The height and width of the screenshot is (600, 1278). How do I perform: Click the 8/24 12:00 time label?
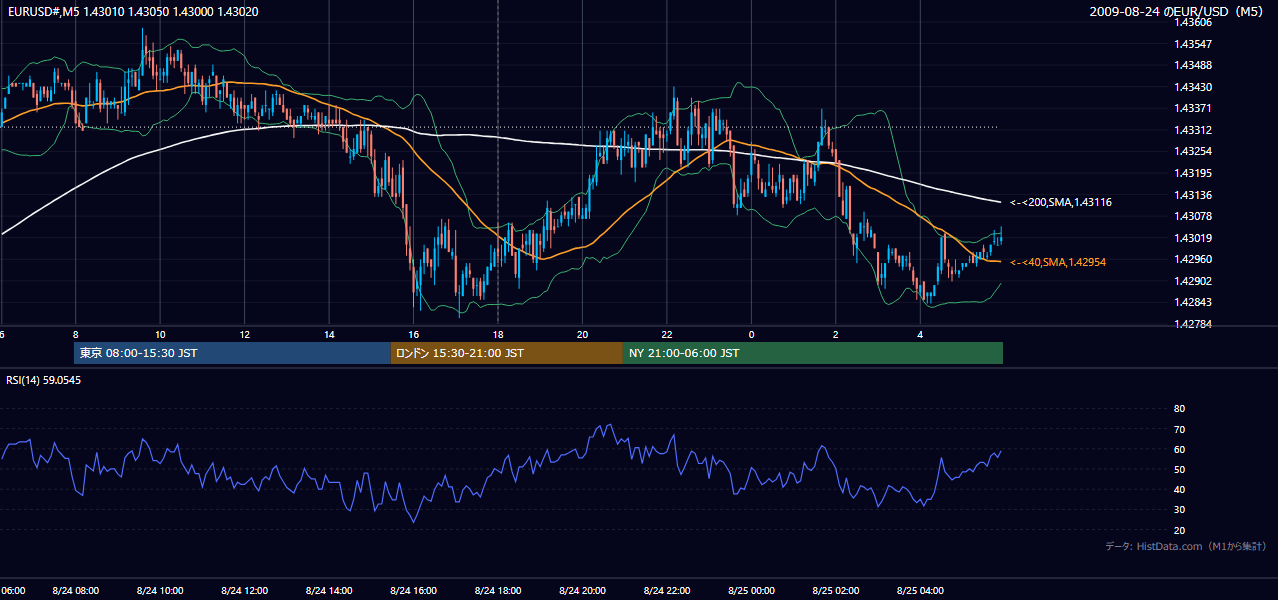(245, 591)
